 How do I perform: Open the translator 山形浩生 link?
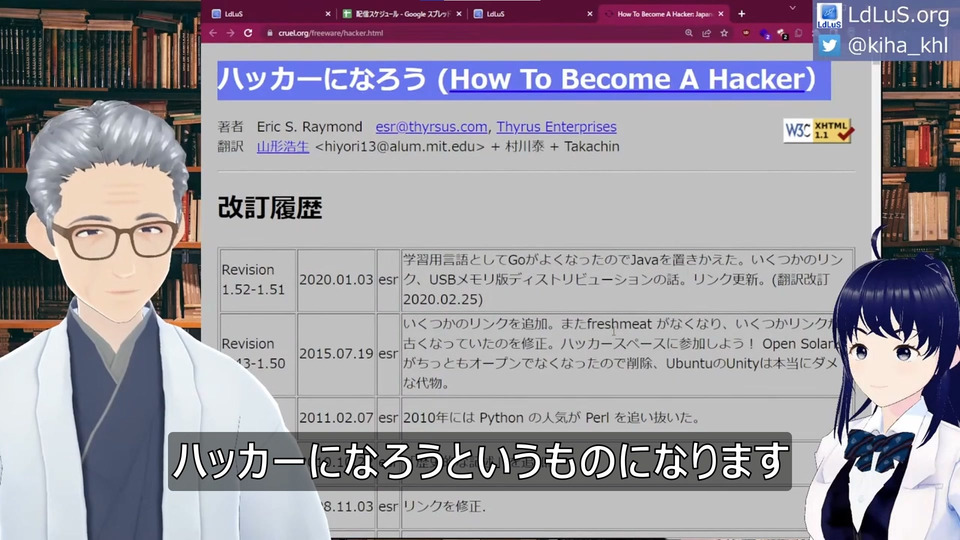(283, 146)
